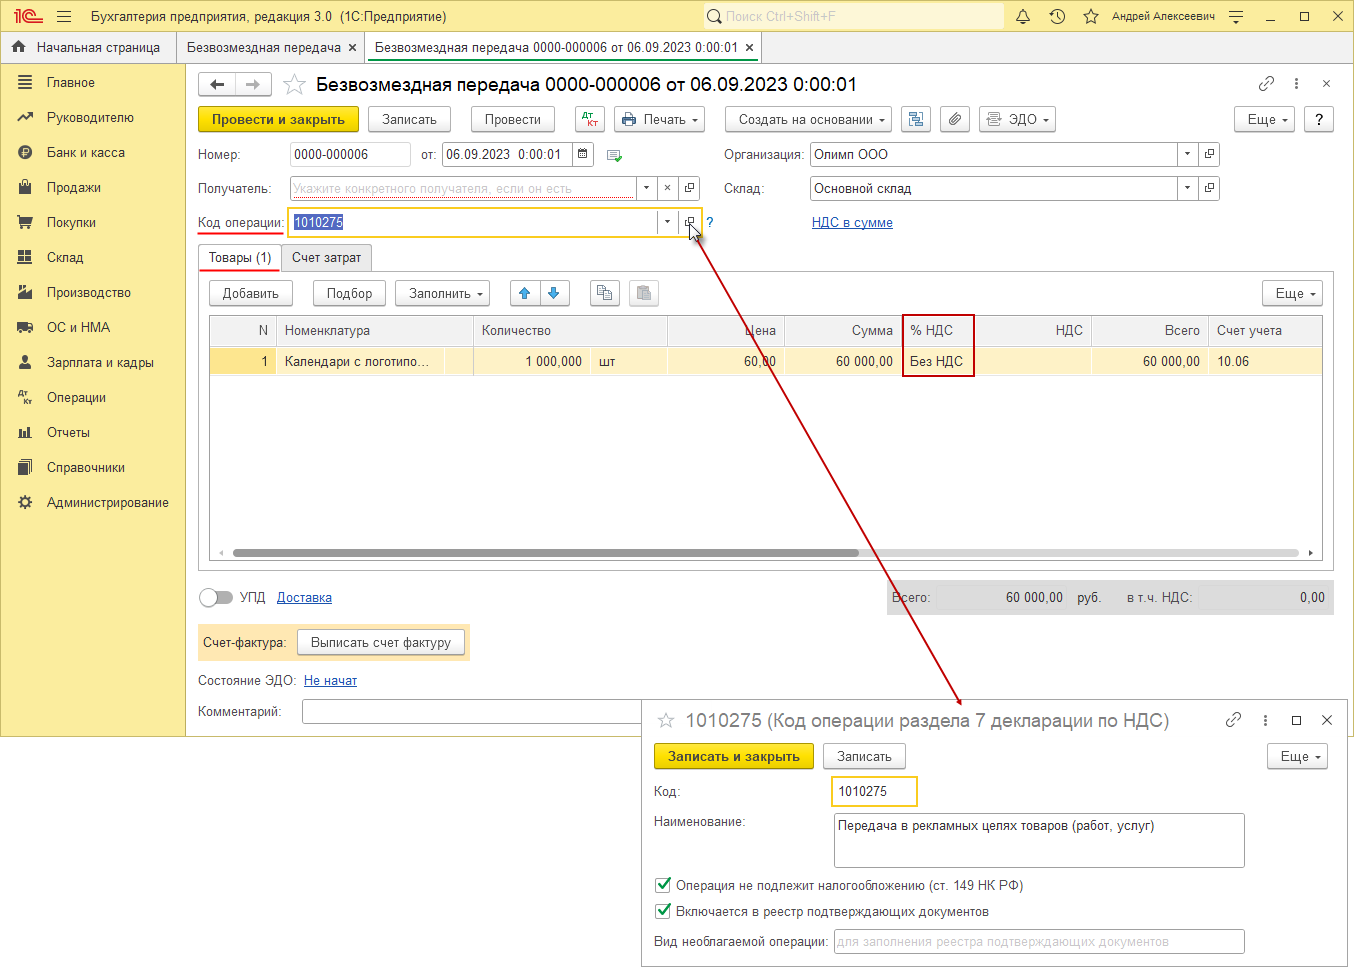Open Организация item form icon
Viewport: 1354px width, 971px height.
1209,154
